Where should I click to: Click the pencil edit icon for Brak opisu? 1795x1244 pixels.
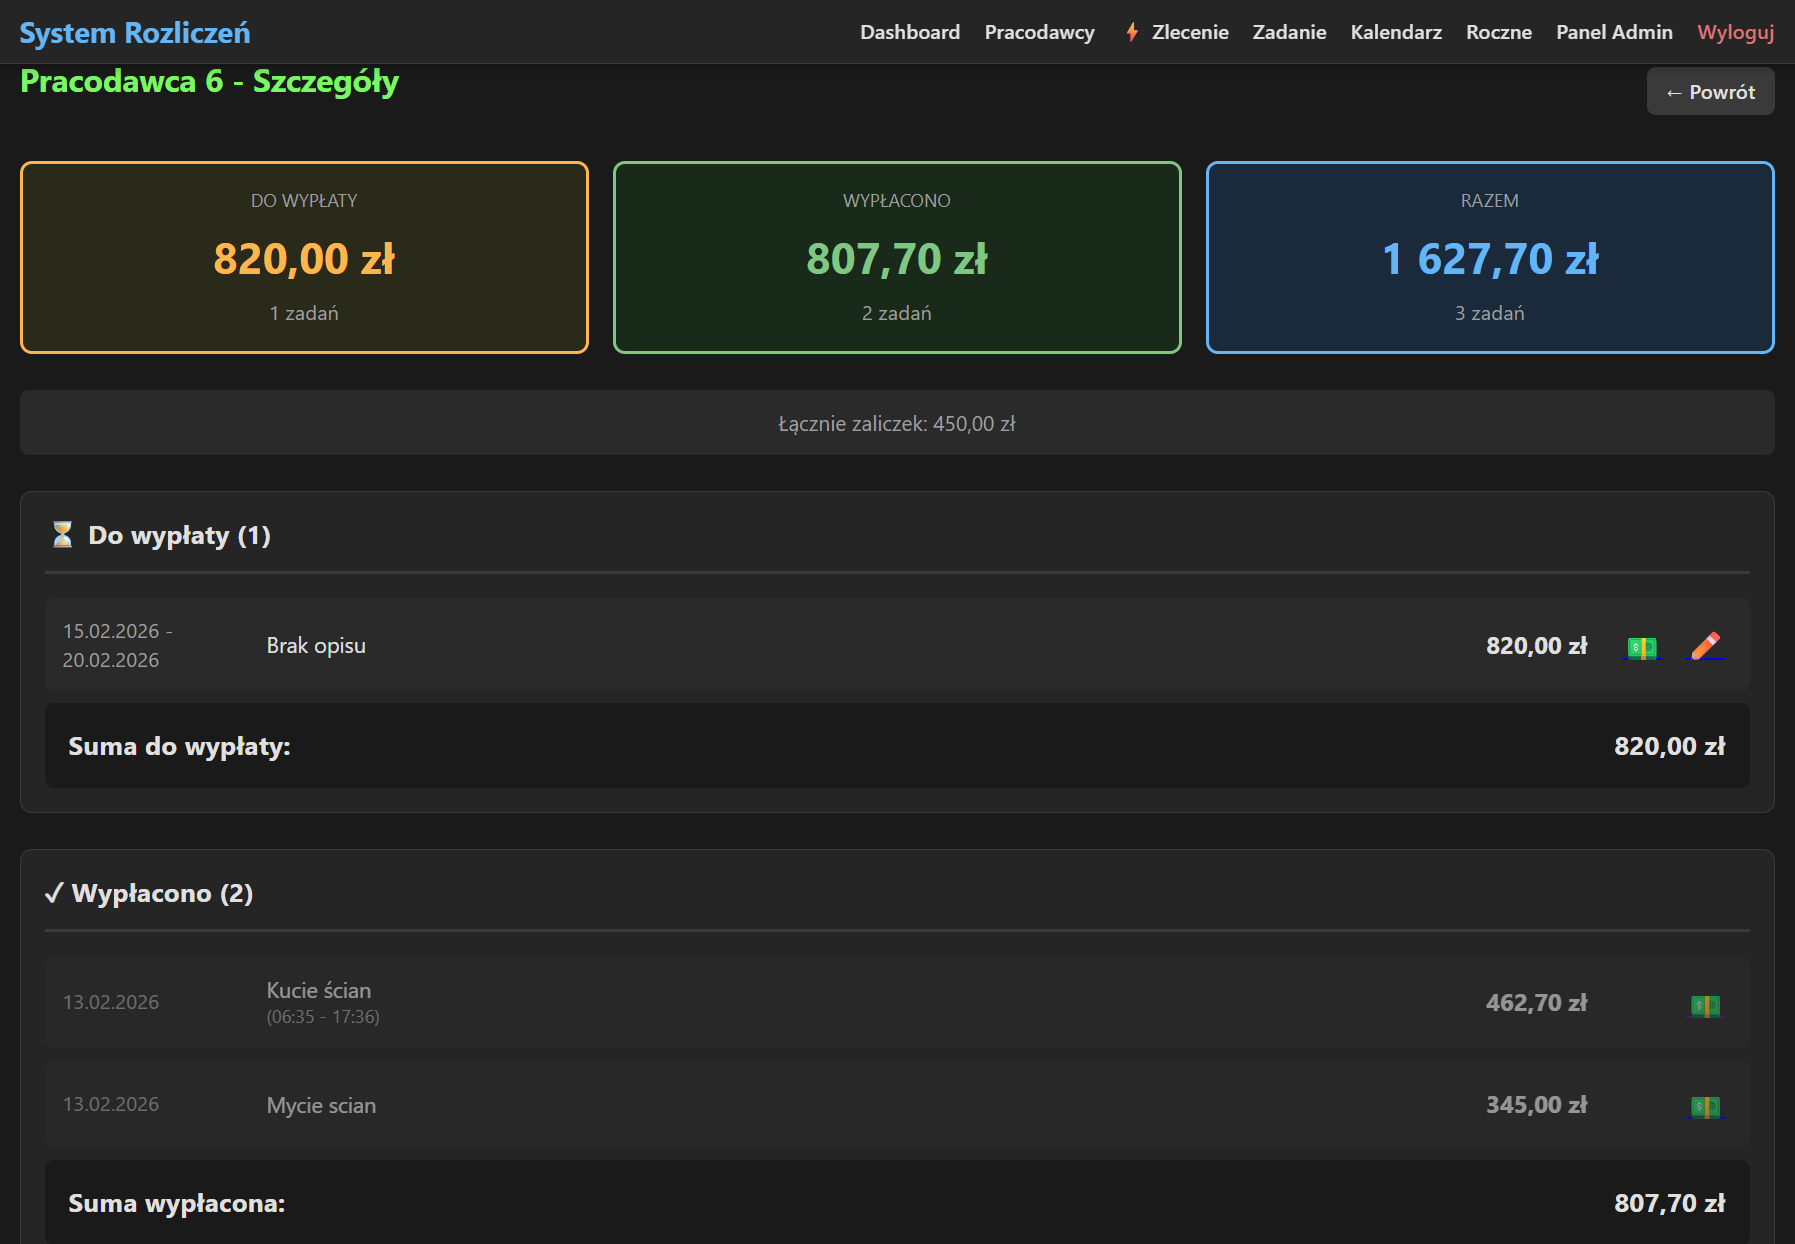click(1705, 646)
